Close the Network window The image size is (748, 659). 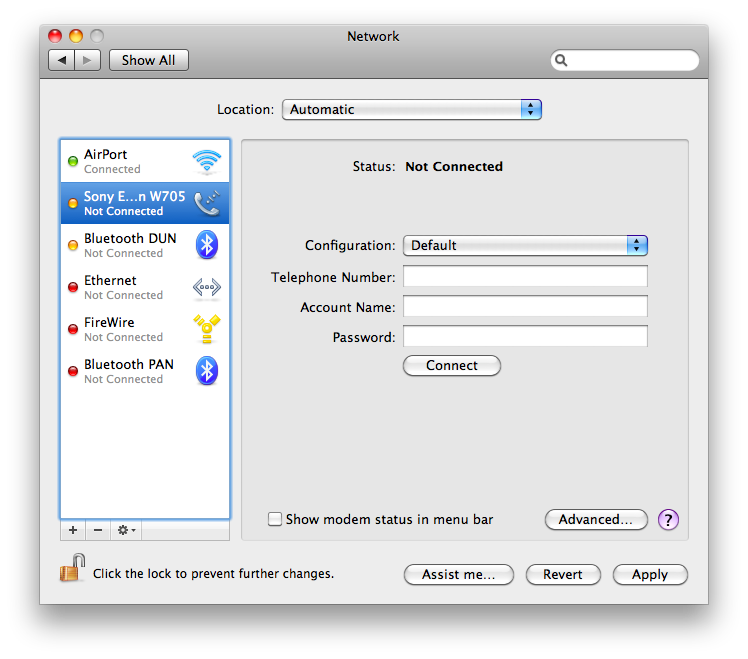(55, 36)
